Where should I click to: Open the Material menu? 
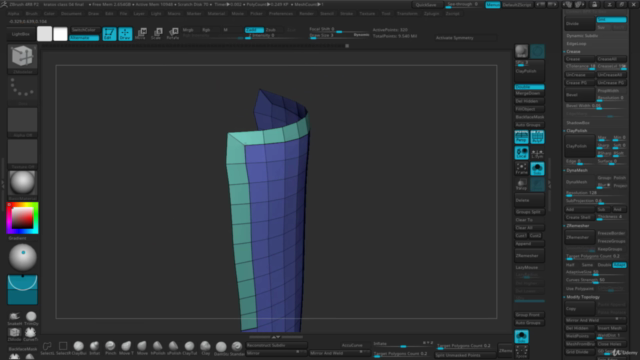click(216, 13)
